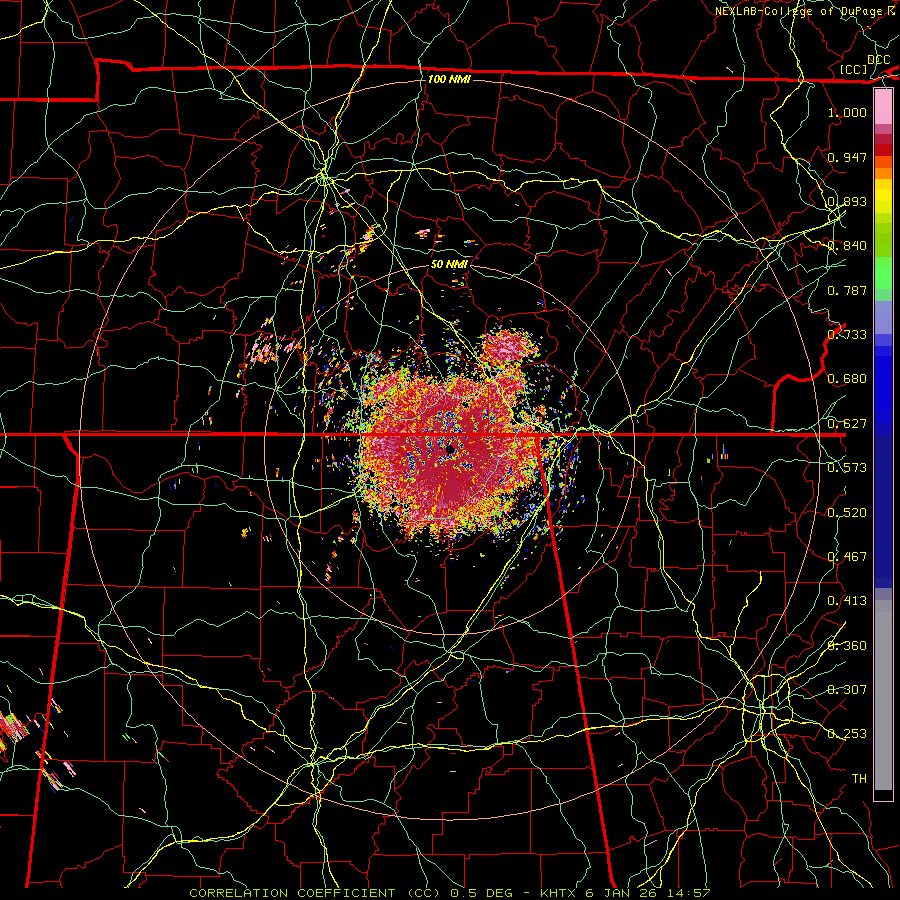Screen dimensions: 900x900
Task: Click the 0.893 scale value
Action: click(x=847, y=201)
